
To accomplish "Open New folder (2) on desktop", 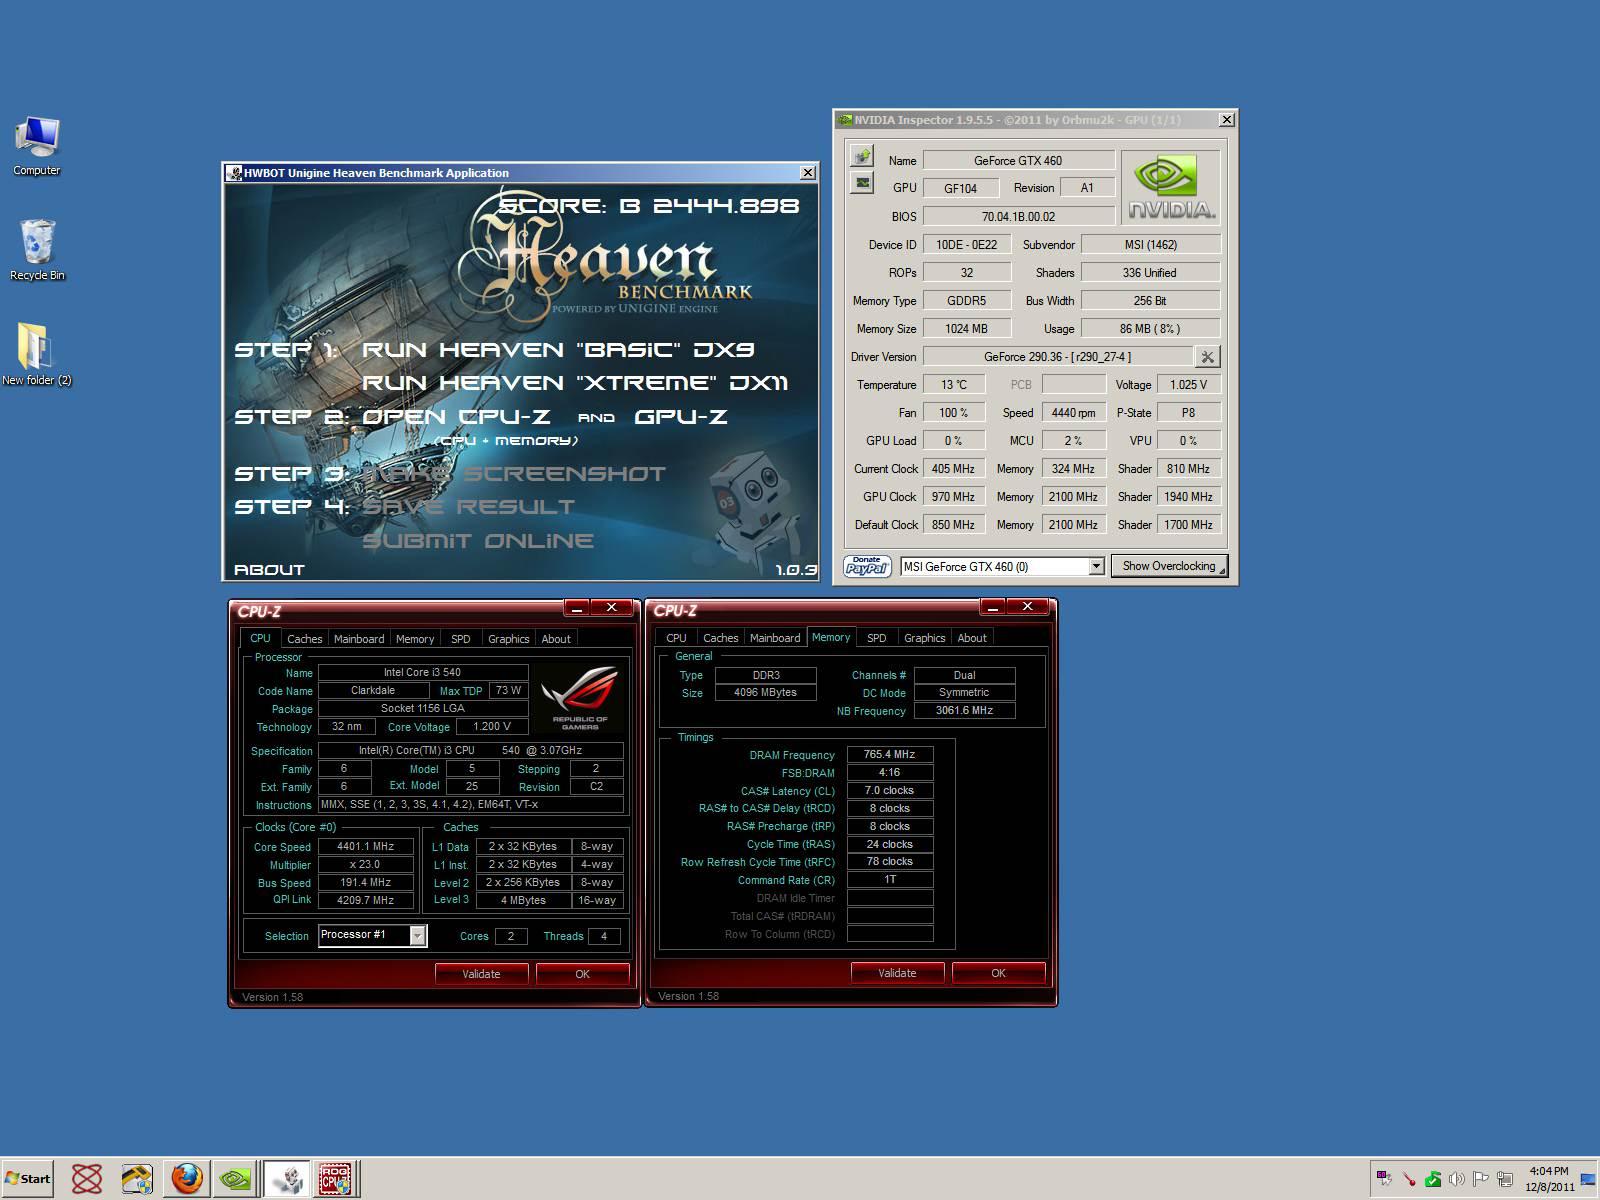I will (37, 355).
